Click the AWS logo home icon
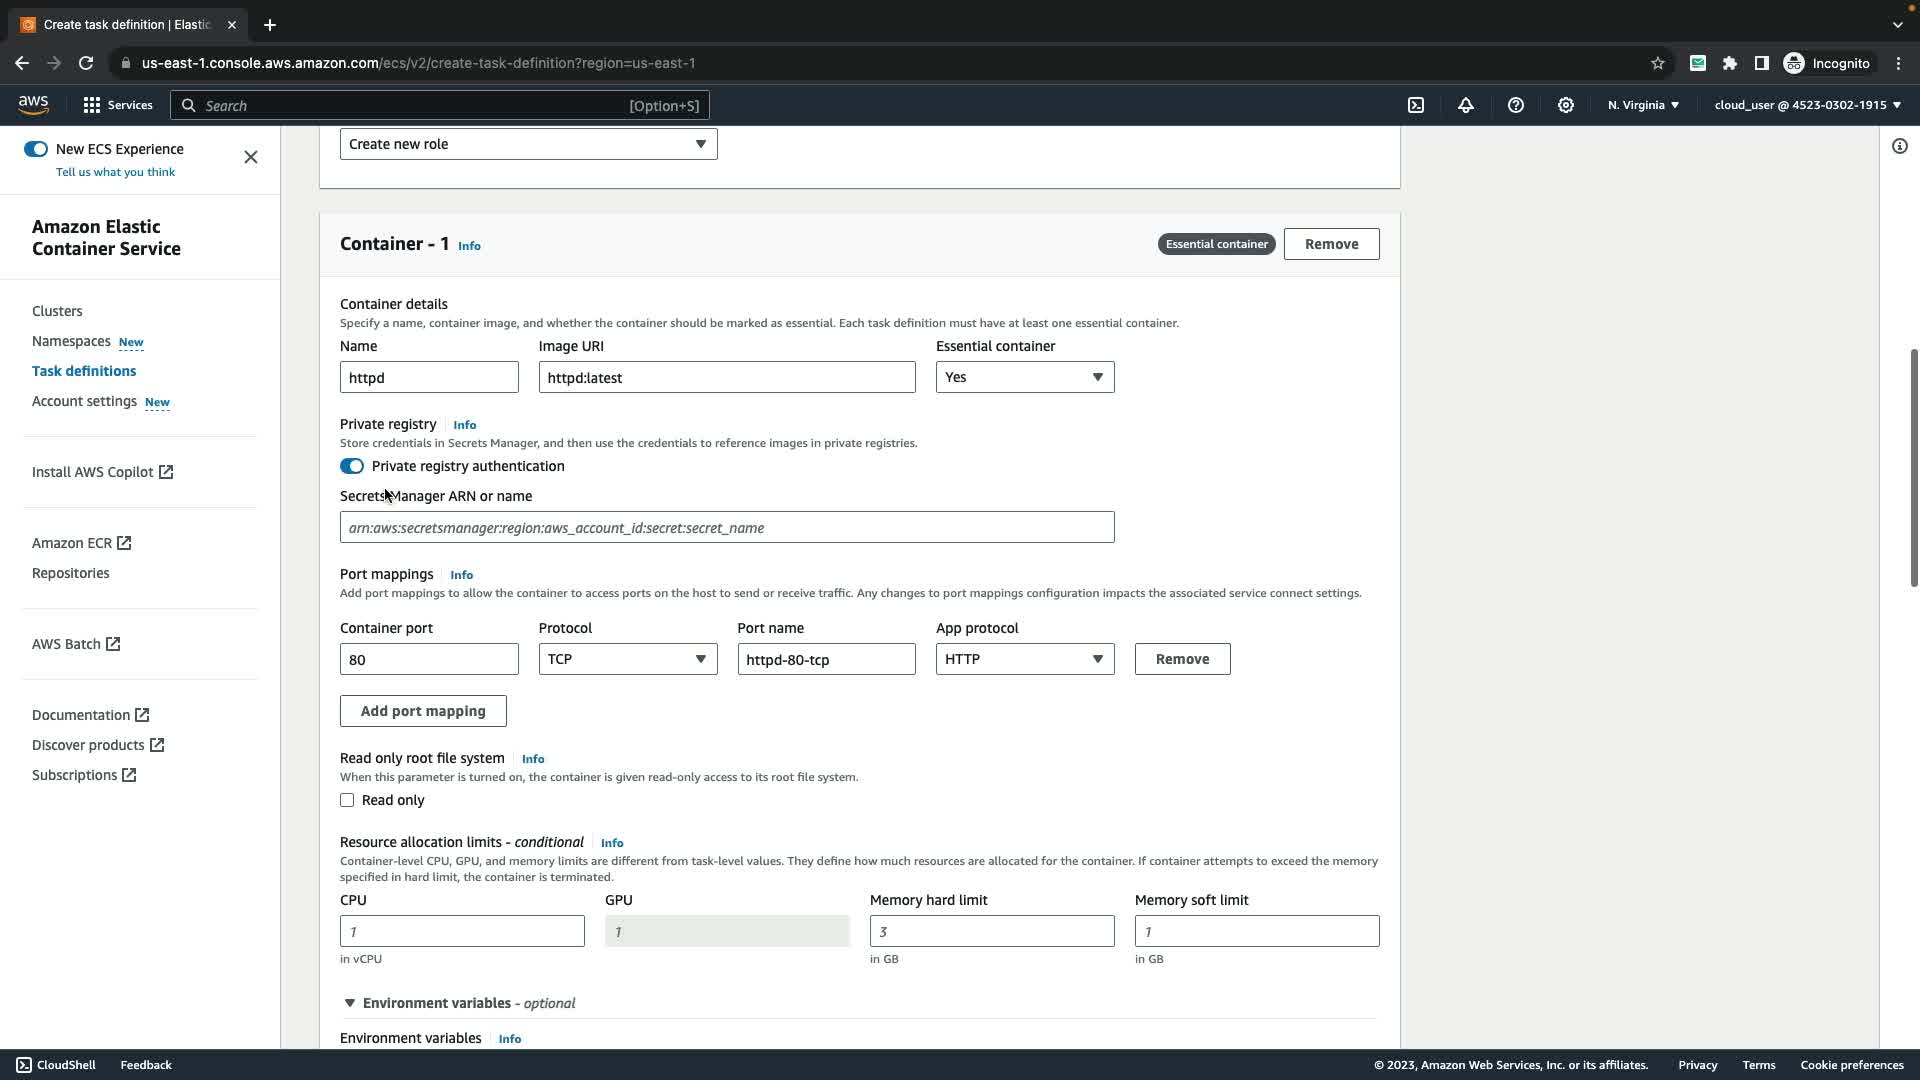 click(x=33, y=105)
